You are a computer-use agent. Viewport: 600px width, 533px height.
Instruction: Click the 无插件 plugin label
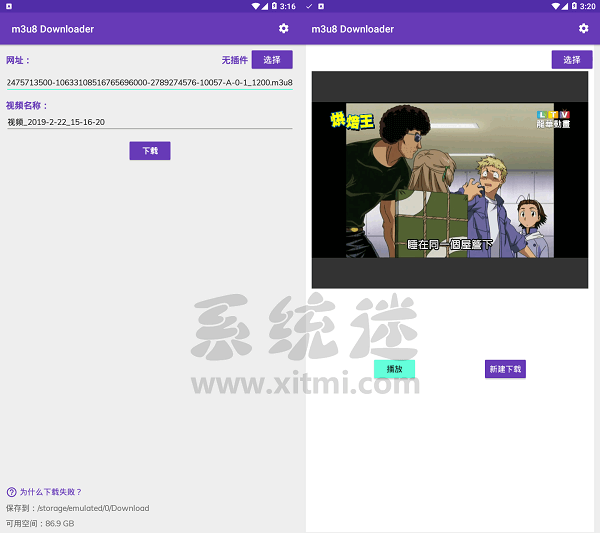(235, 60)
